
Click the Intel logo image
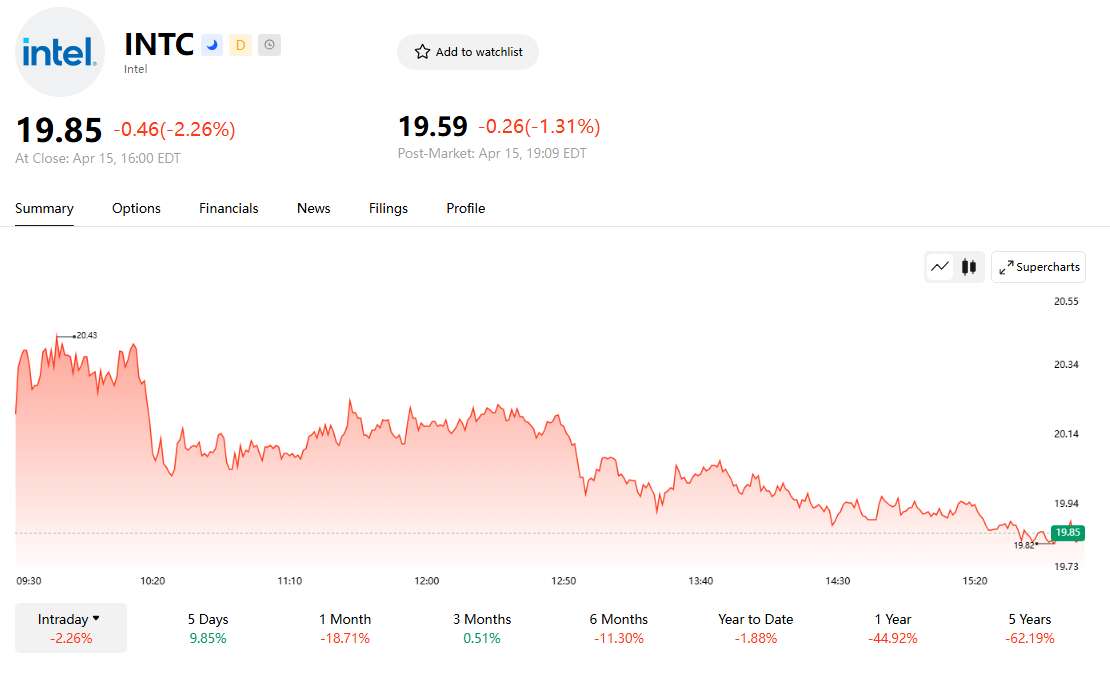60,52
